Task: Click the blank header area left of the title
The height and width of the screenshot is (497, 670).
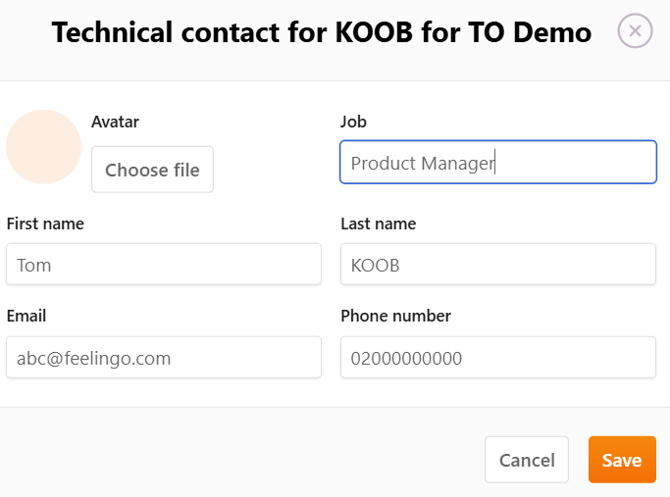Action: (x=25, y=33)
